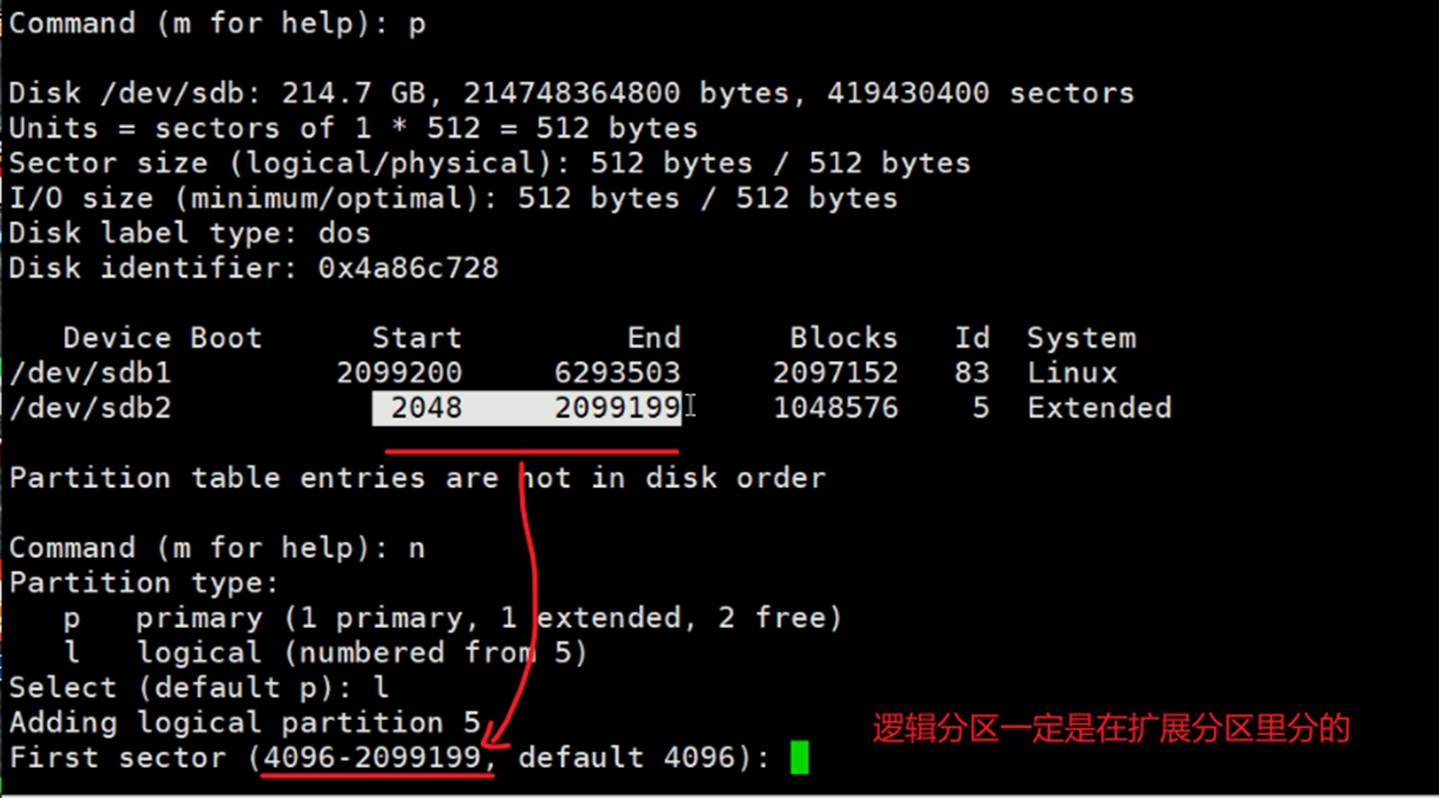This screenshot has width=1439, height=798.
Task: Click the 6293503 end sector value
Action: coord(617,373)
